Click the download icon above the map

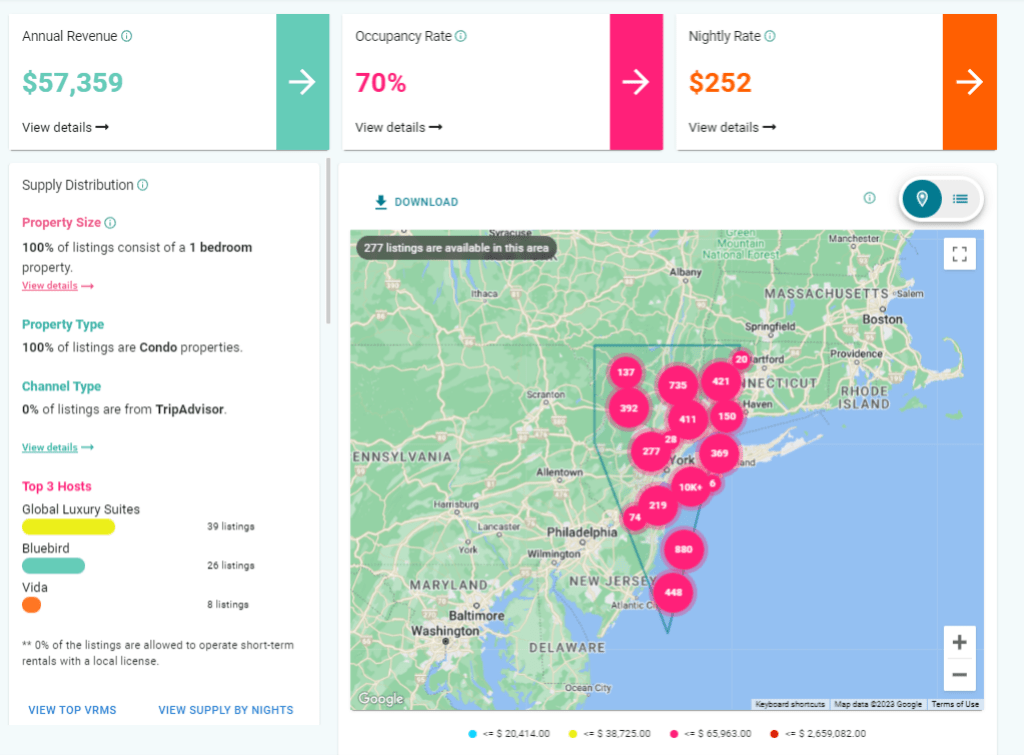380,201
